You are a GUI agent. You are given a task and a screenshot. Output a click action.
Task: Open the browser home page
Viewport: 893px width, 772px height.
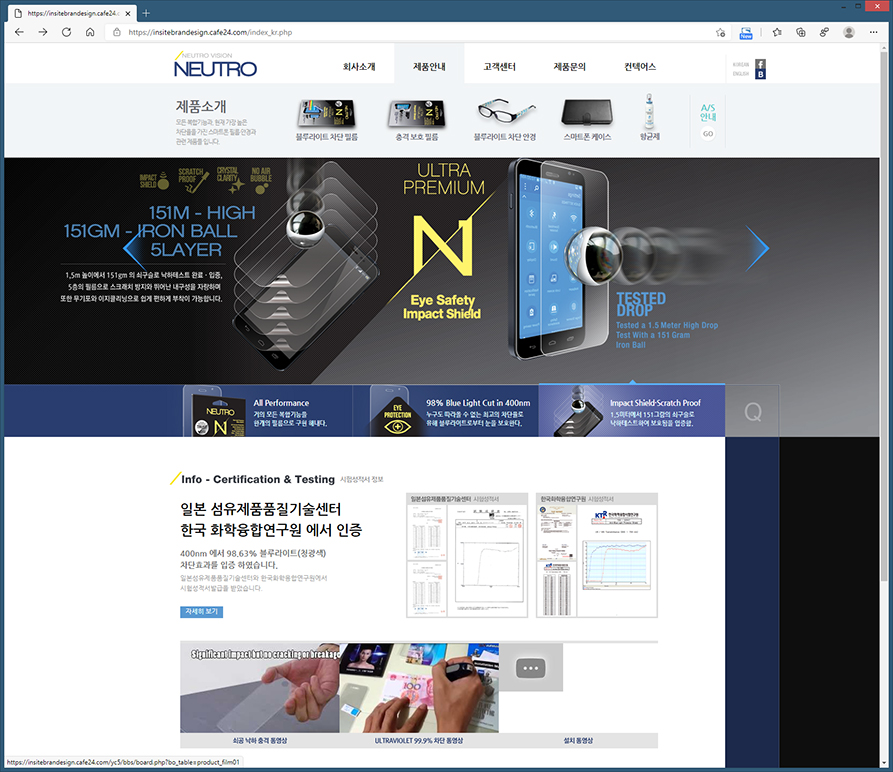(x=90, y=32)
